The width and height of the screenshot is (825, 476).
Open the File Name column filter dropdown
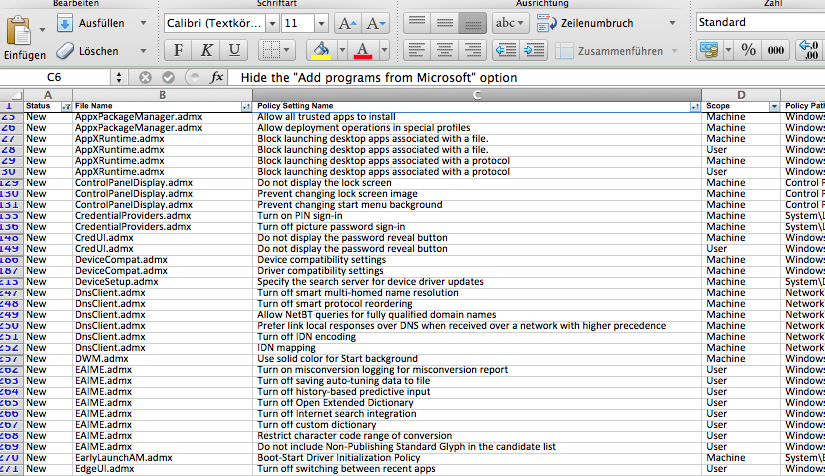pos(246,106)
